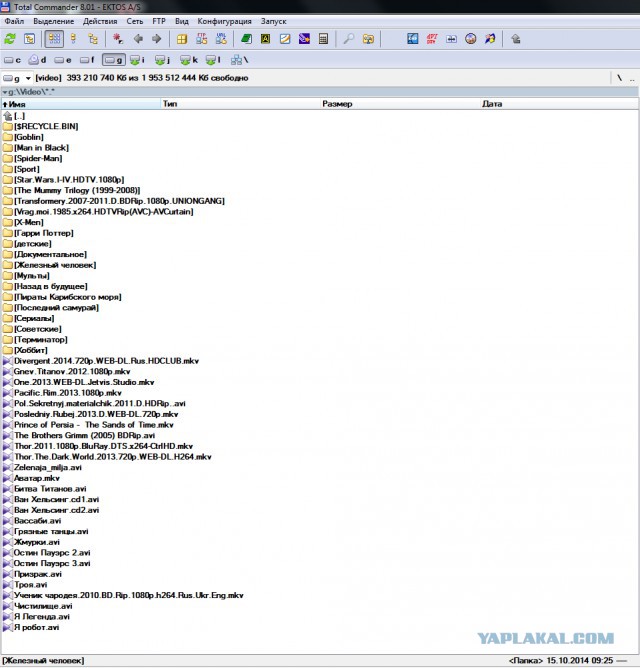
Task: Switch to network drive j
Action: (162, 60)
